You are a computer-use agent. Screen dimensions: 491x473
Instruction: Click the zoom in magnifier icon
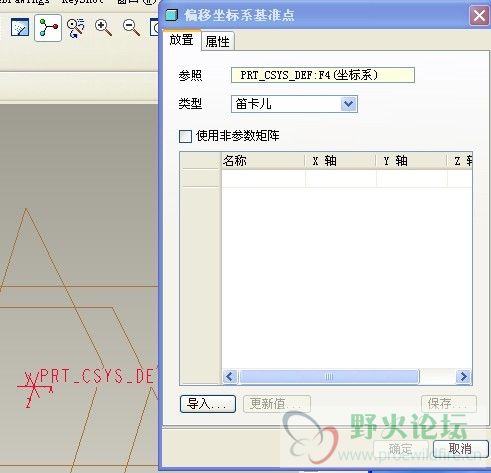pos(103,28)
